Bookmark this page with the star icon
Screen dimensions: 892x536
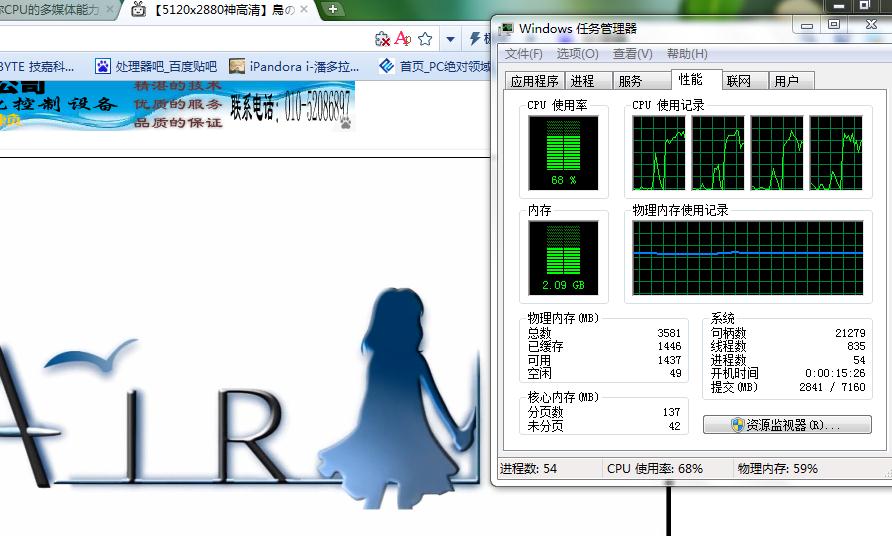point(425,39)
